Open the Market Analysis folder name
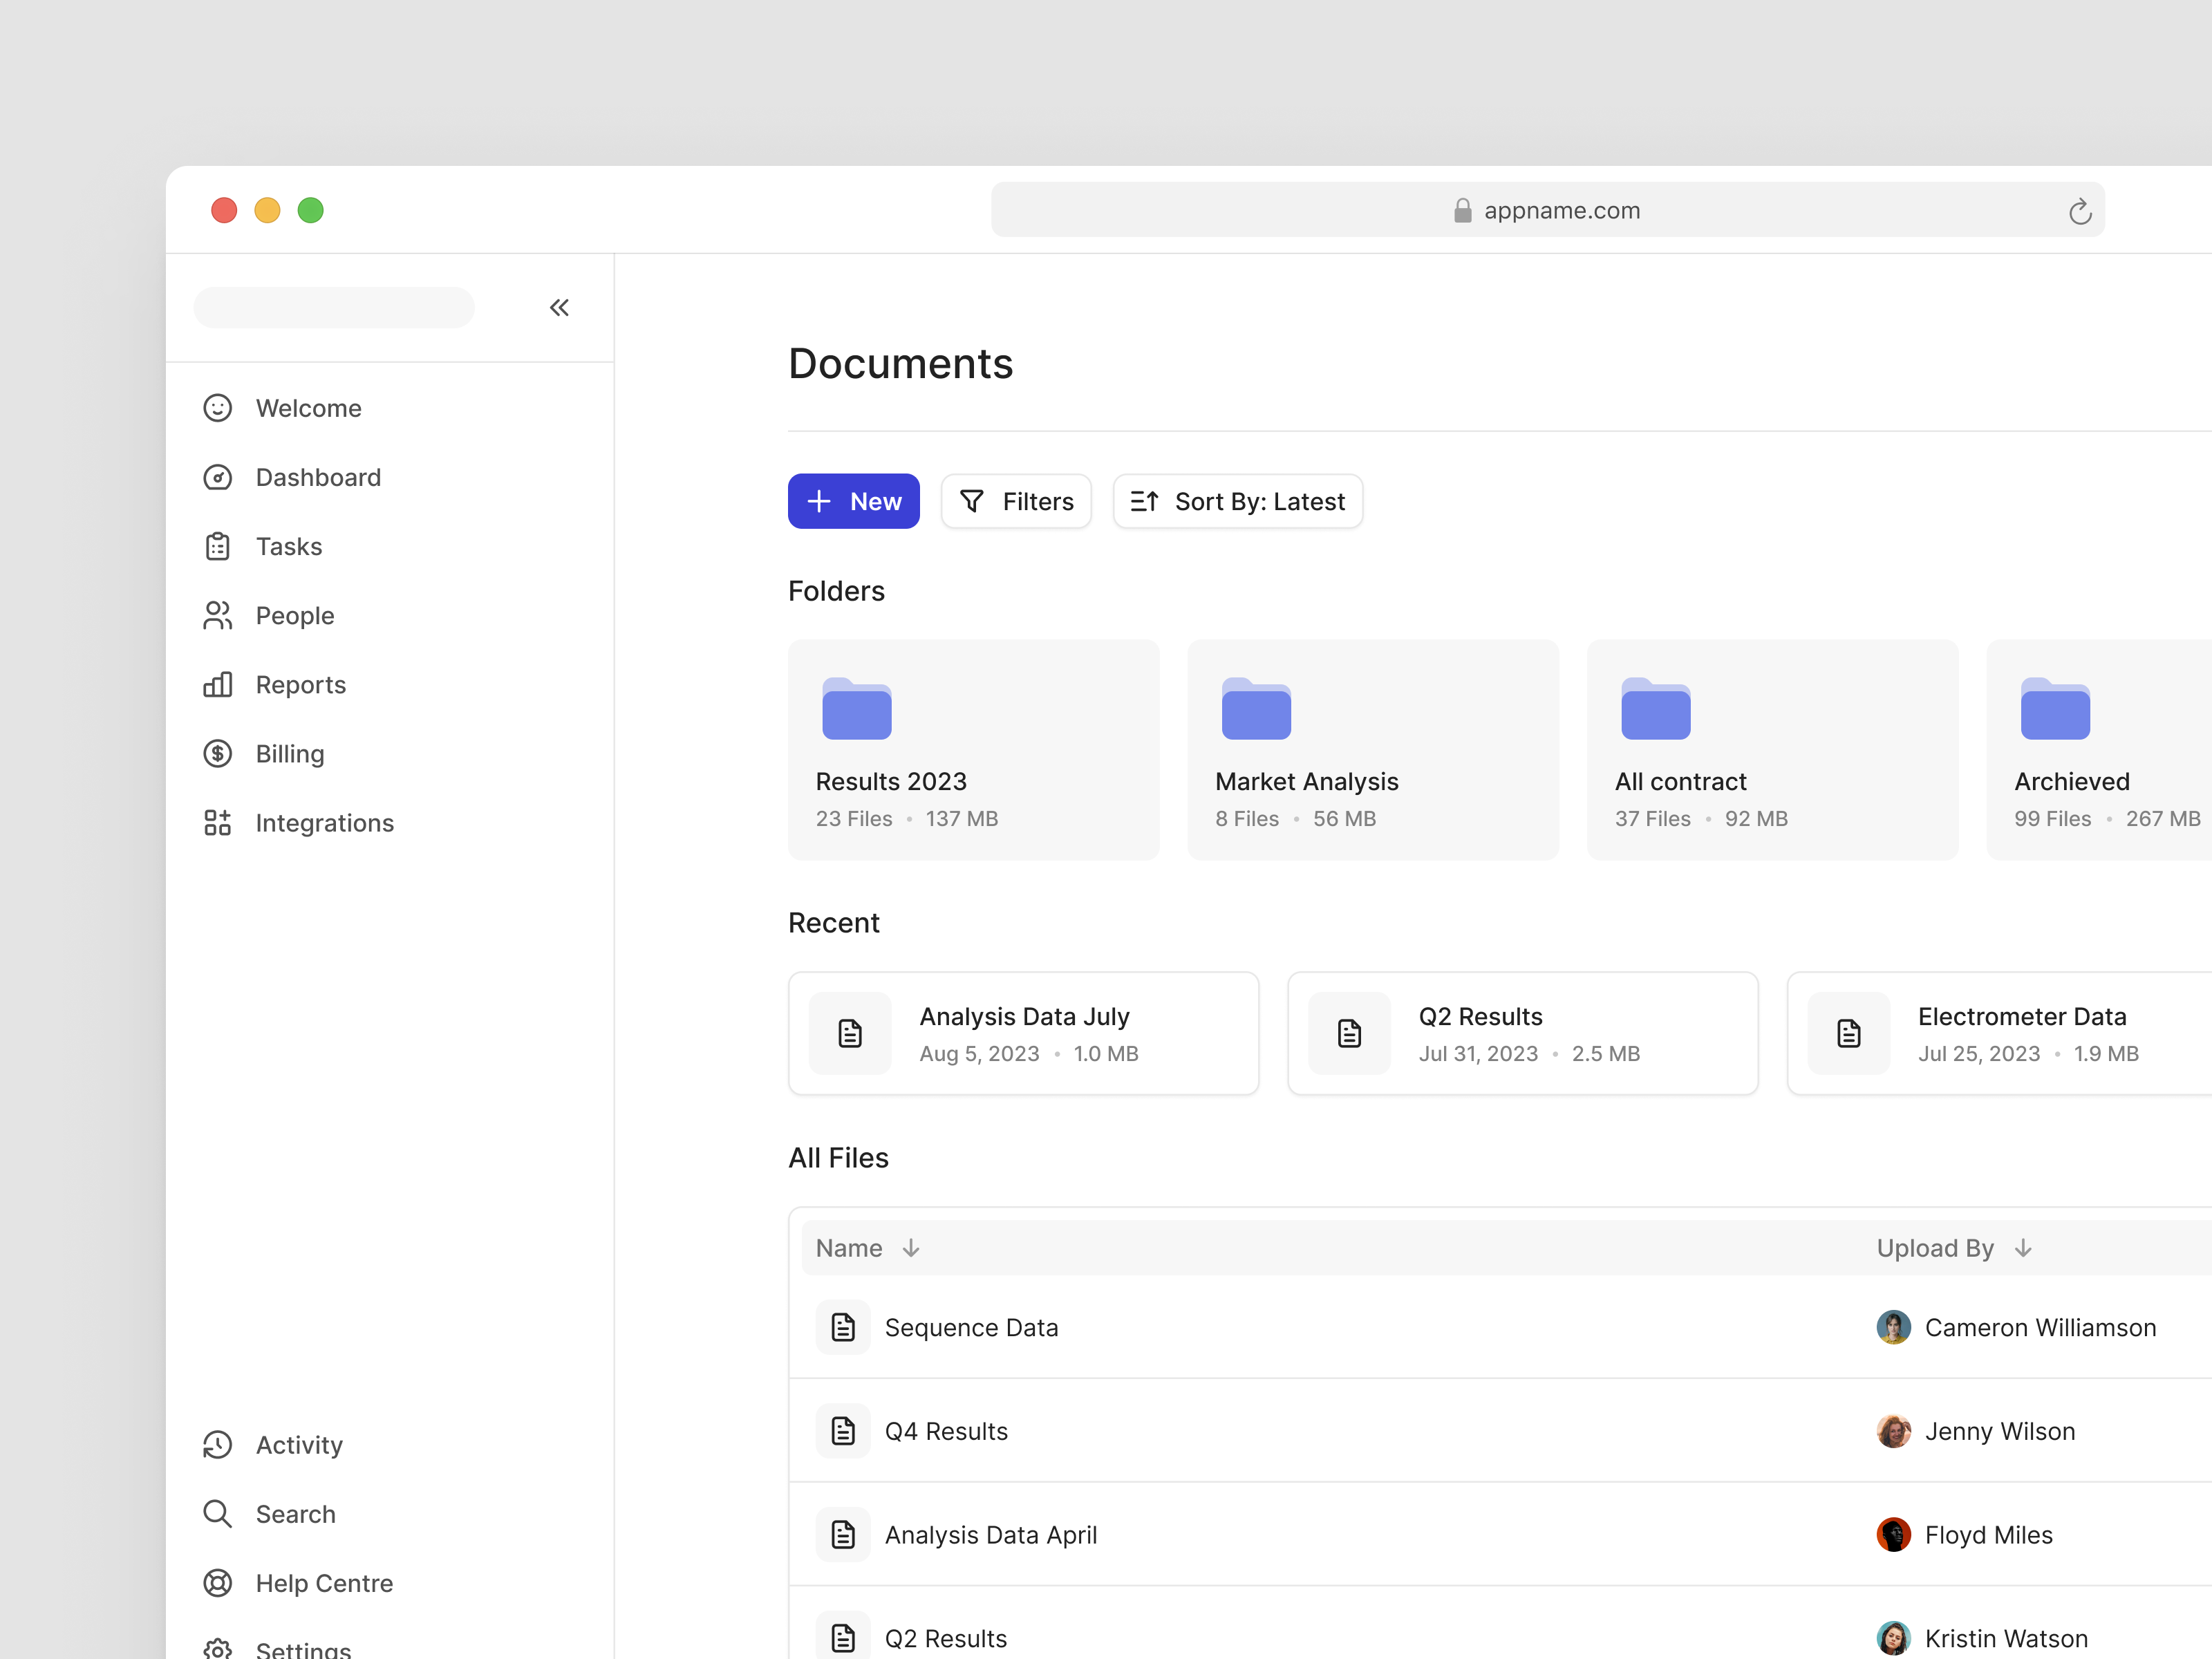2212x1659 pixels. [1306, 781]
